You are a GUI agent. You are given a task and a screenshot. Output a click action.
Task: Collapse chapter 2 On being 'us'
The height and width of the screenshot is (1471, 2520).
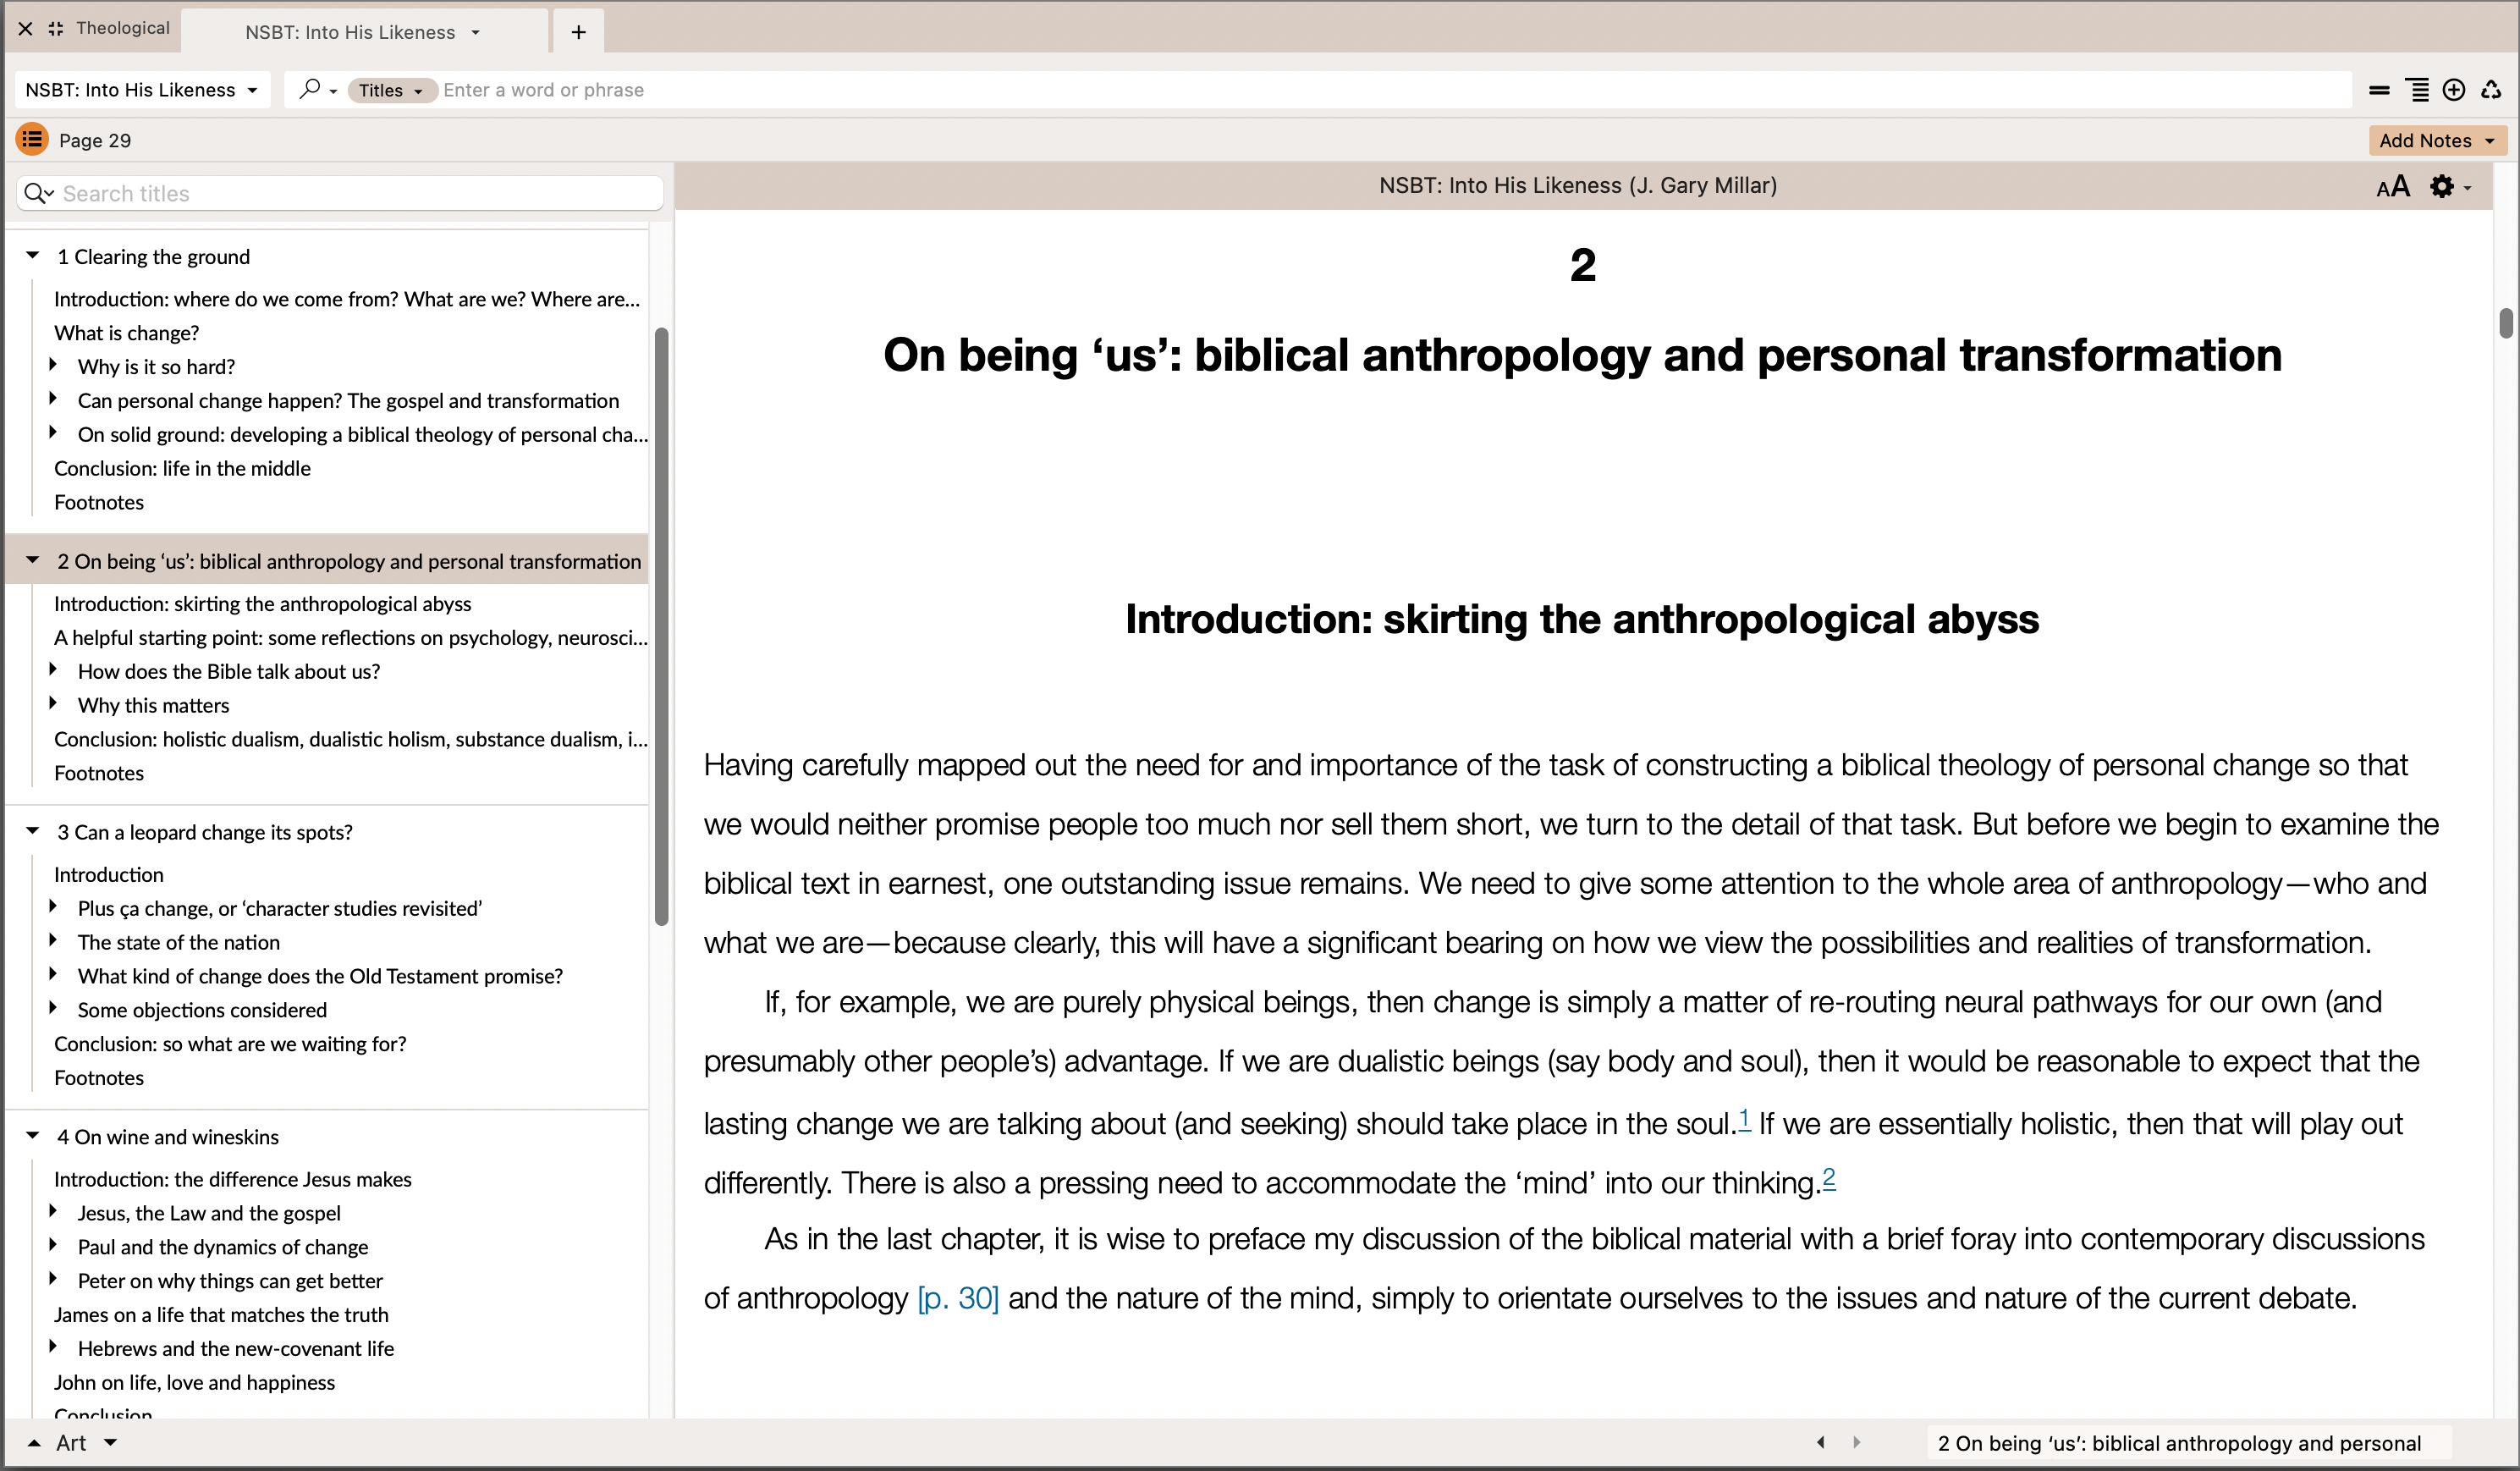pos(33,560)
